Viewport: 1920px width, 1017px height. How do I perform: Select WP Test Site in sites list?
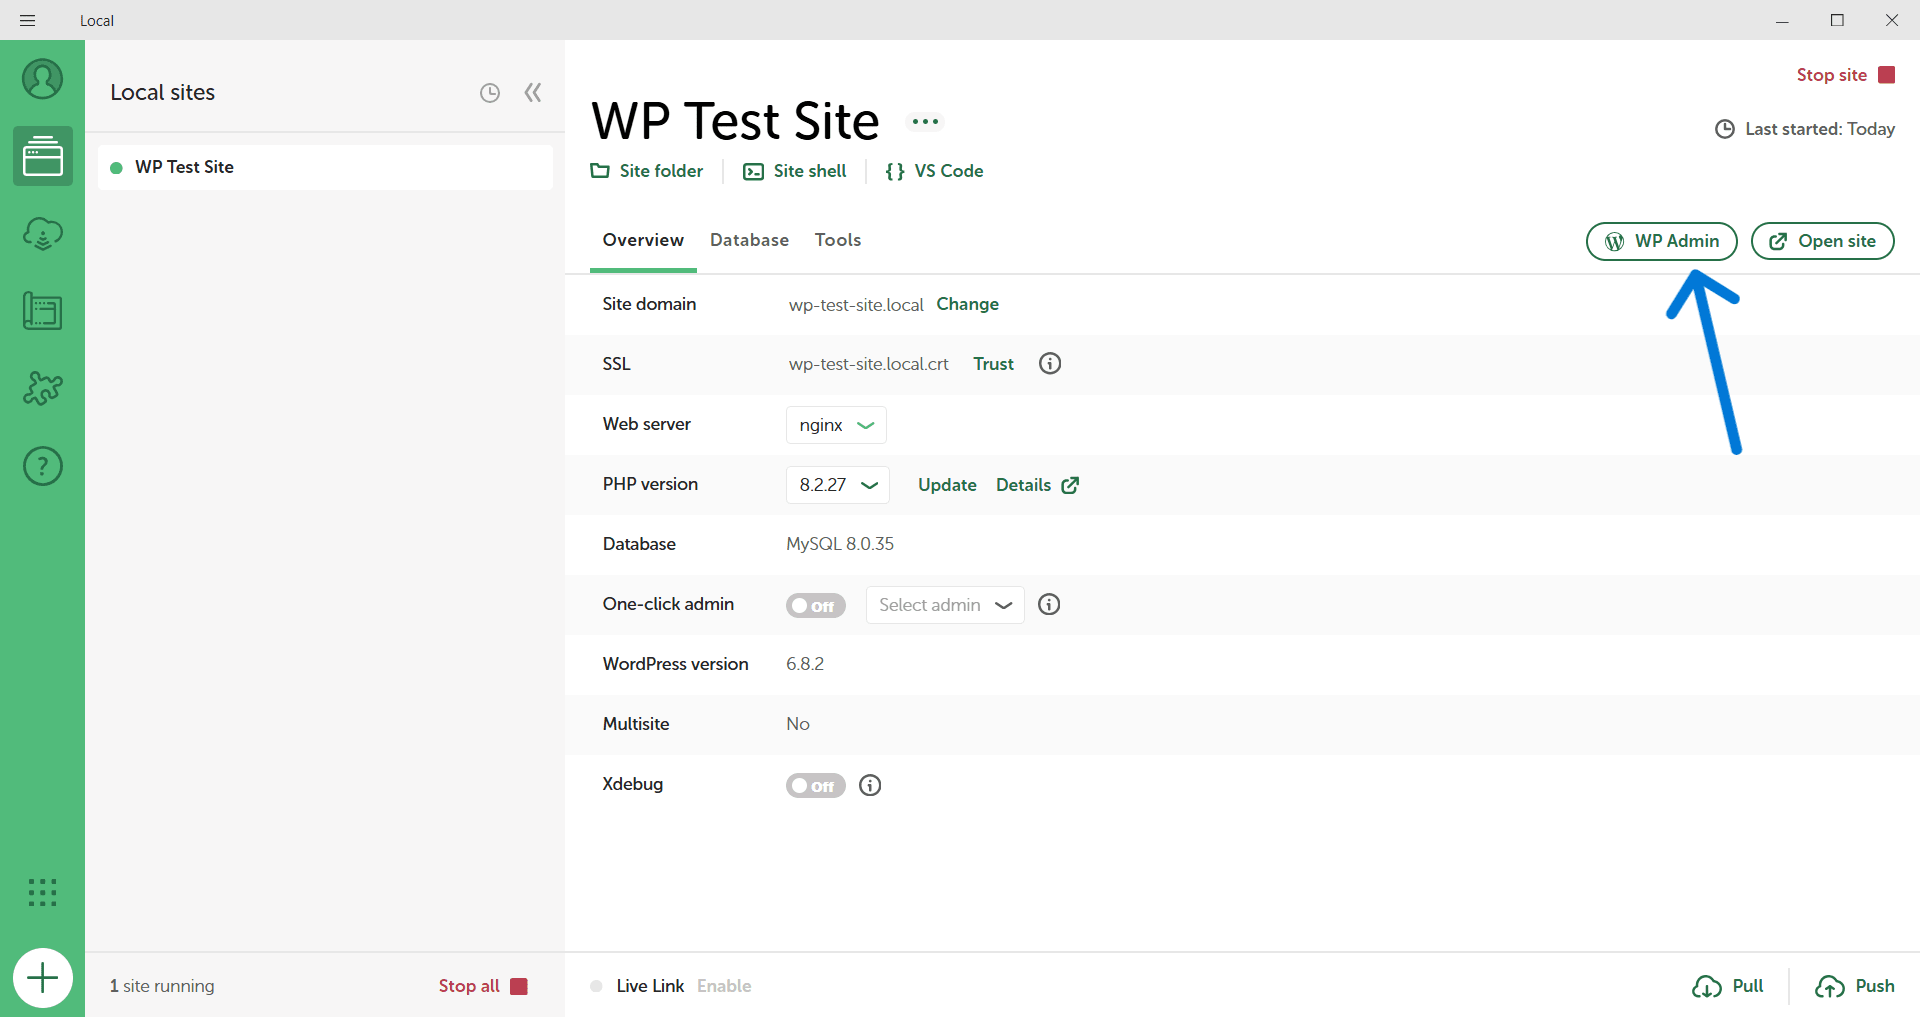click(325, 167)
